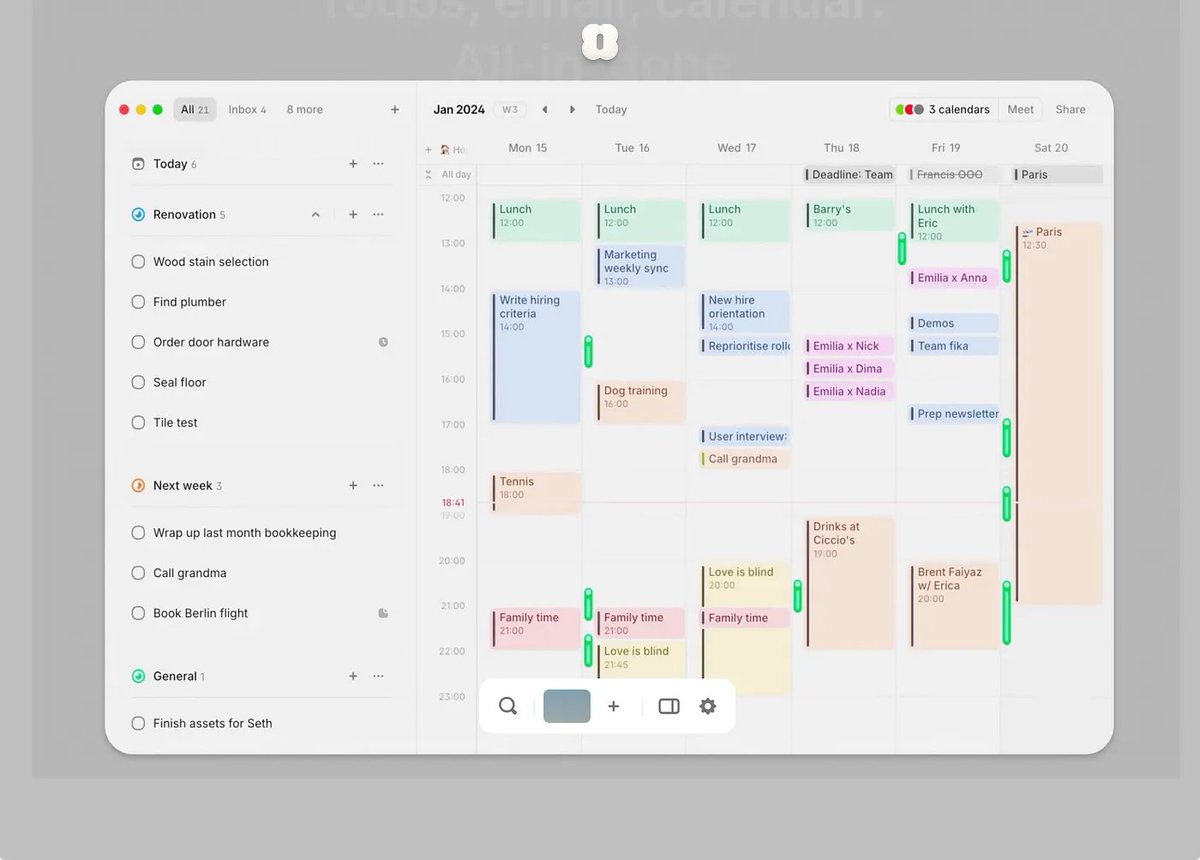1200x860 pixels.
Task: Check off Wood stain selection
Action: [138, 262]
